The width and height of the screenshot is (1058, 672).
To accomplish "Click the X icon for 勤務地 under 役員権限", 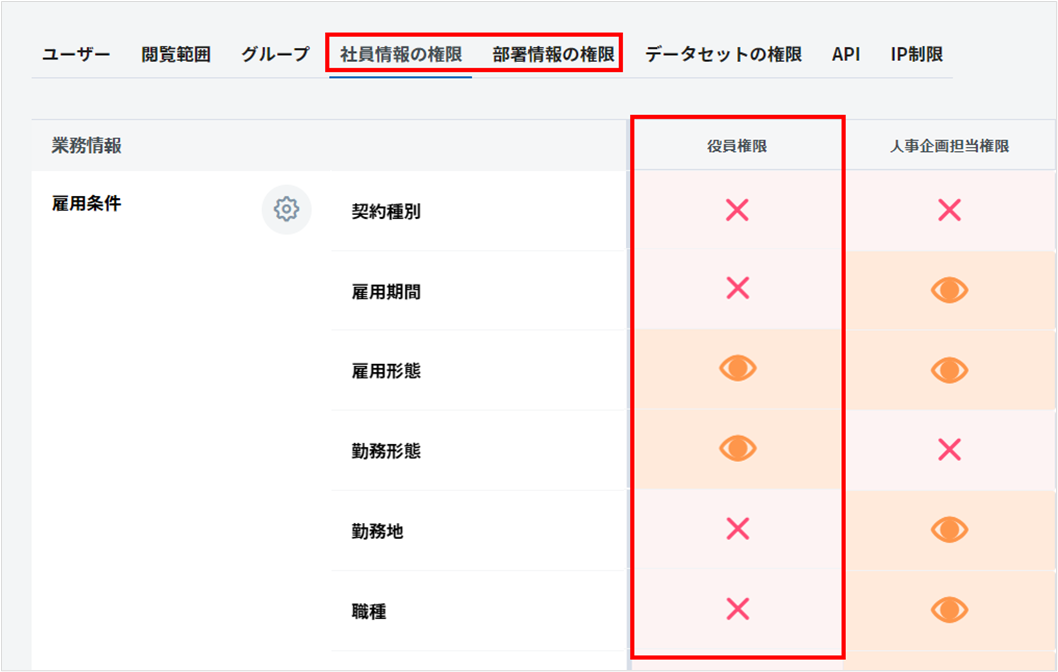I will [x=738, y=529].
